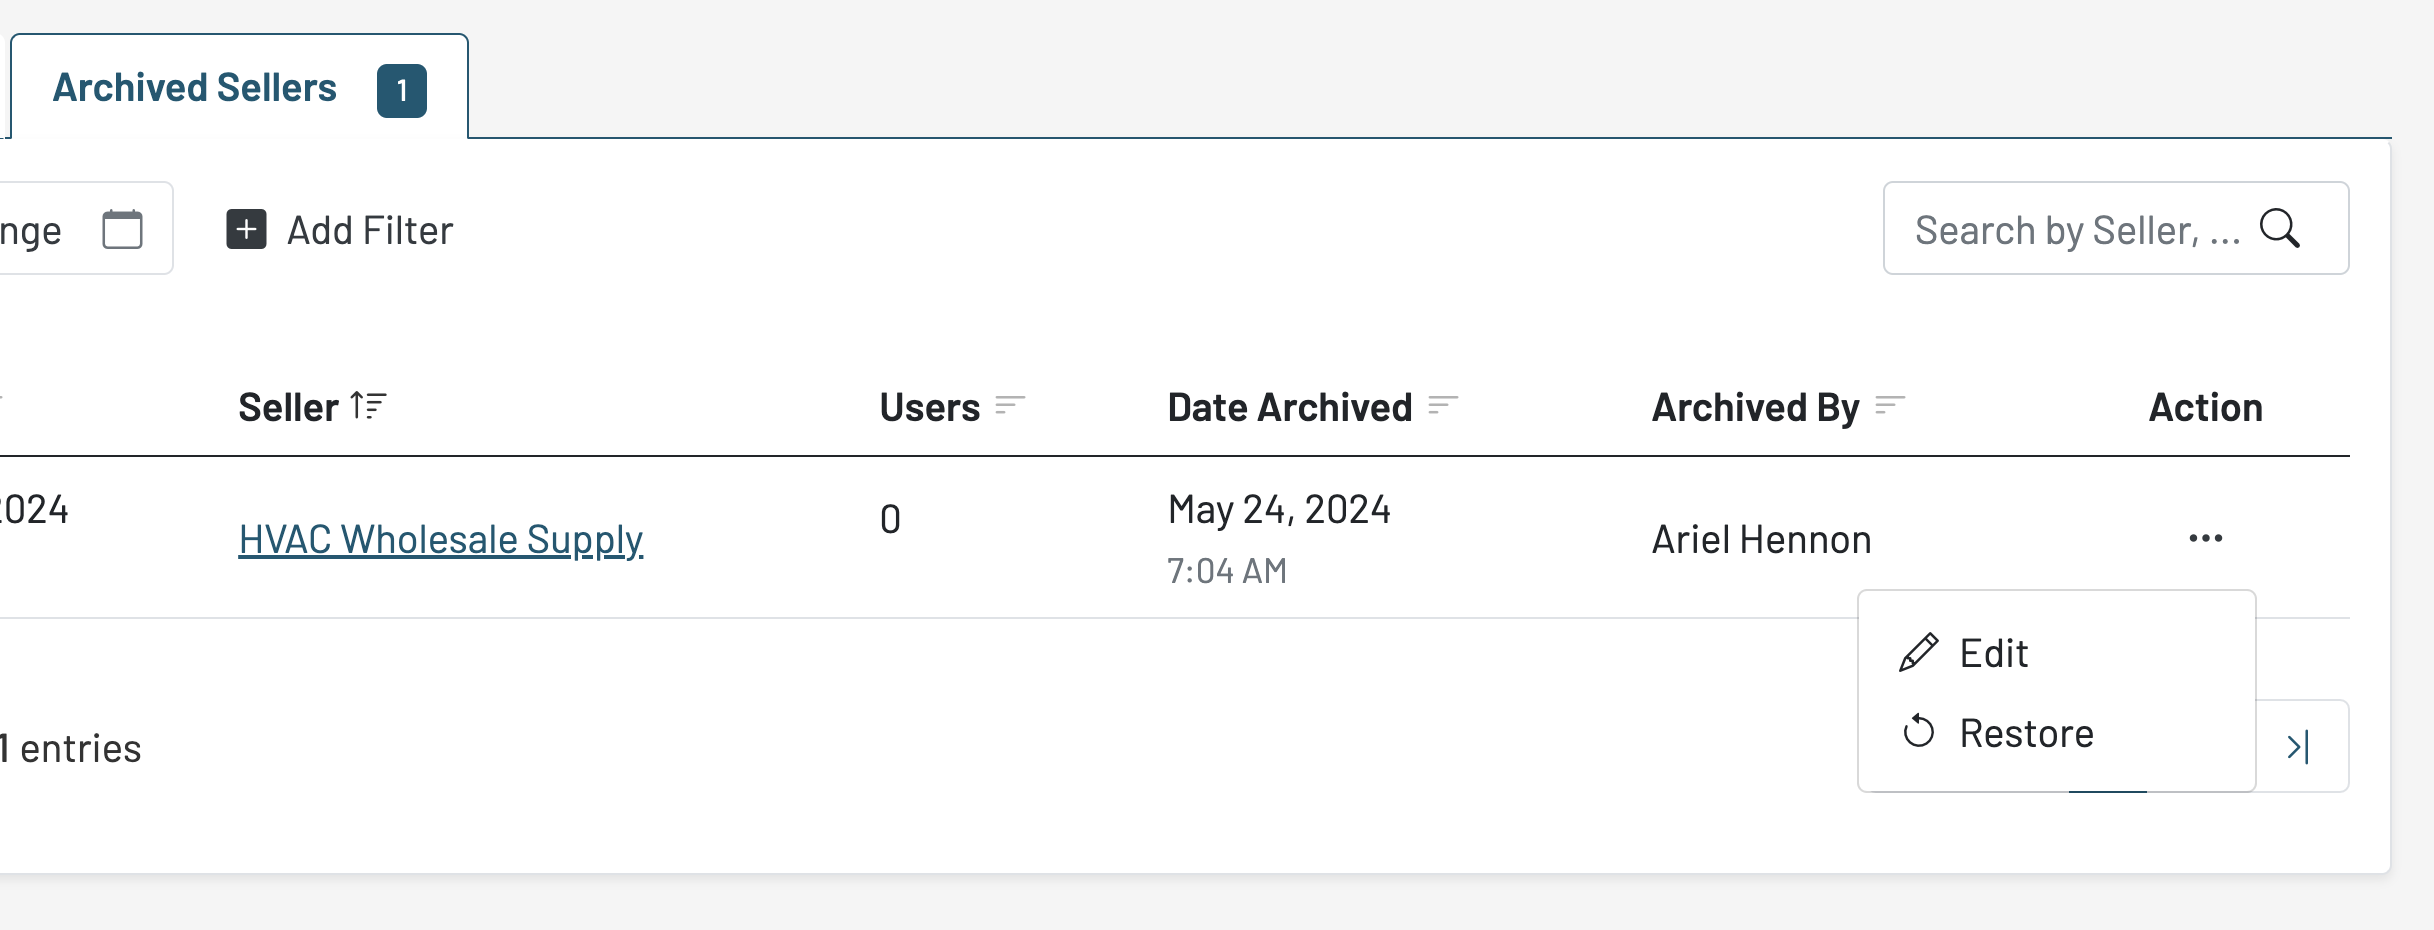The height and width of the screenshot is (930, 2434).
Task: Go to last page of entries
Action: tap(2299, 747)
